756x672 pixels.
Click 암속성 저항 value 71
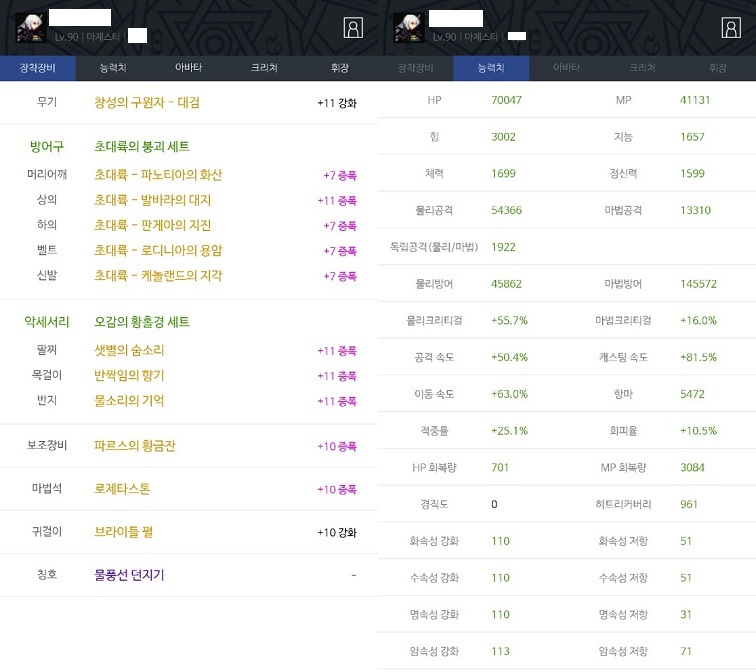click(686, 651)
